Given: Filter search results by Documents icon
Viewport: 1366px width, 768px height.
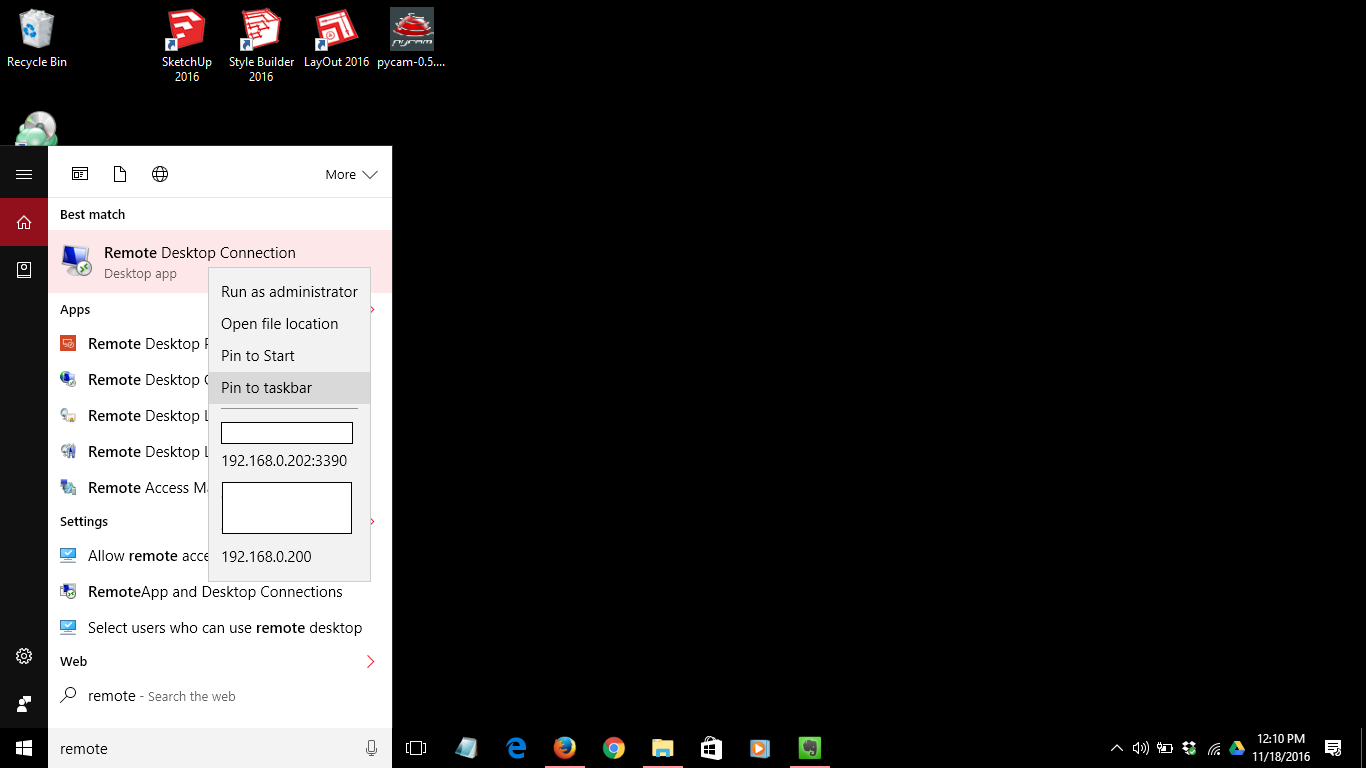Looking at the screenshot, I should (x=120, y=174).
